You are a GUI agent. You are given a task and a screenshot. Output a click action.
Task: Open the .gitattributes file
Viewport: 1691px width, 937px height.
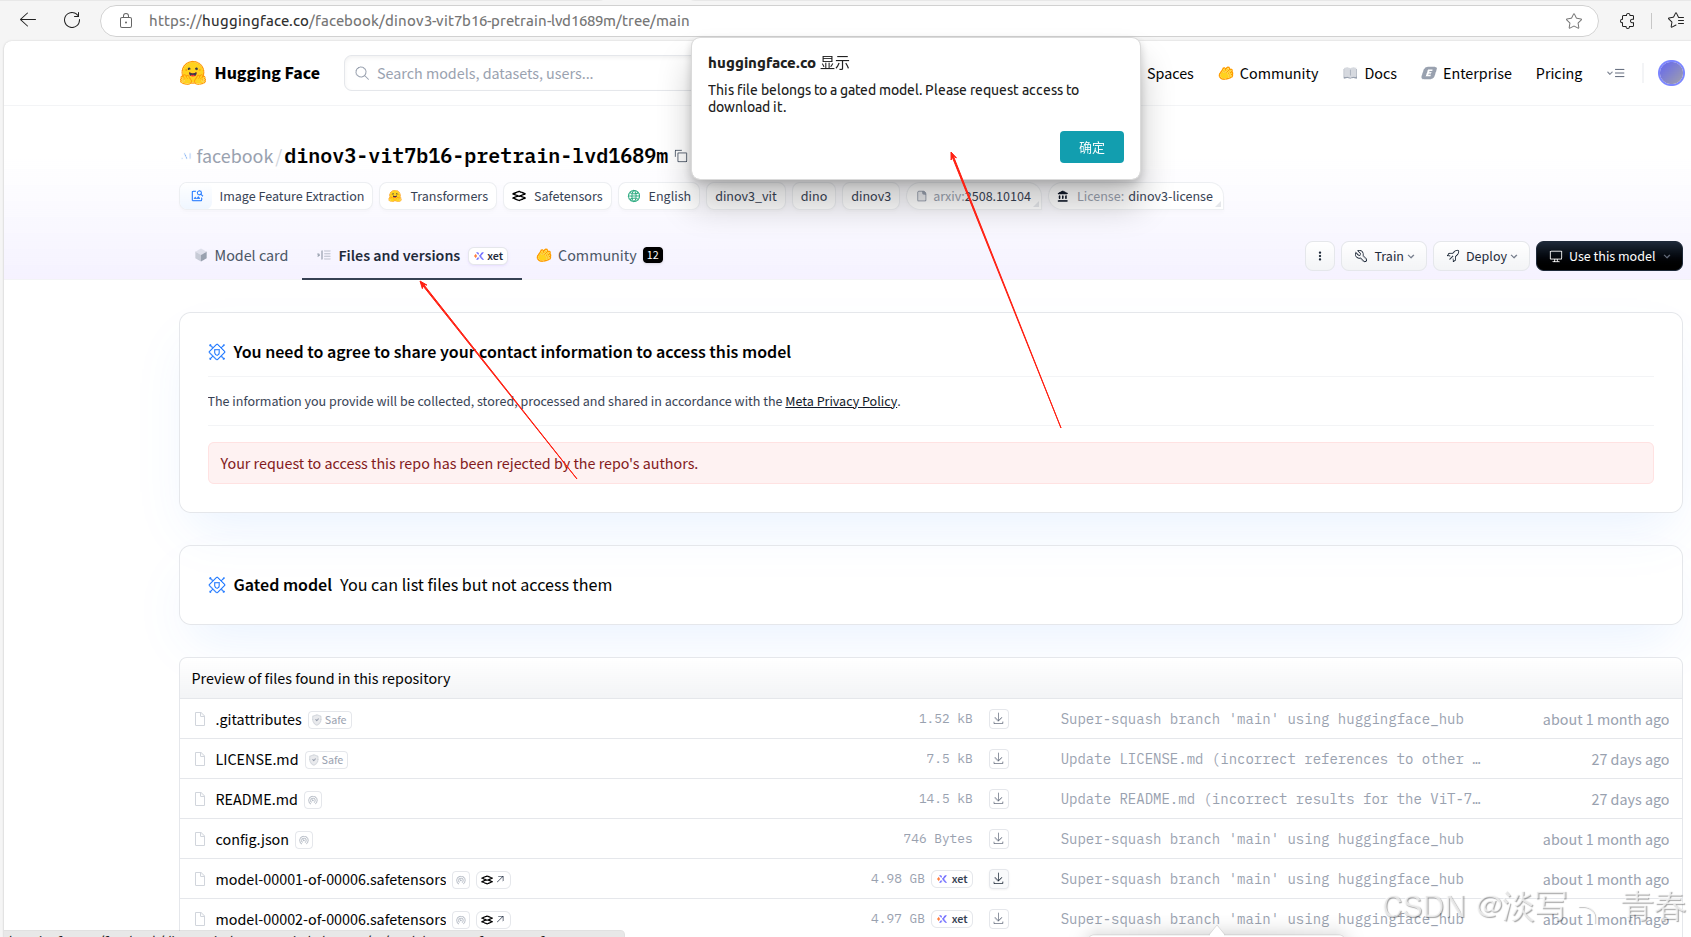tap(258, 719)
